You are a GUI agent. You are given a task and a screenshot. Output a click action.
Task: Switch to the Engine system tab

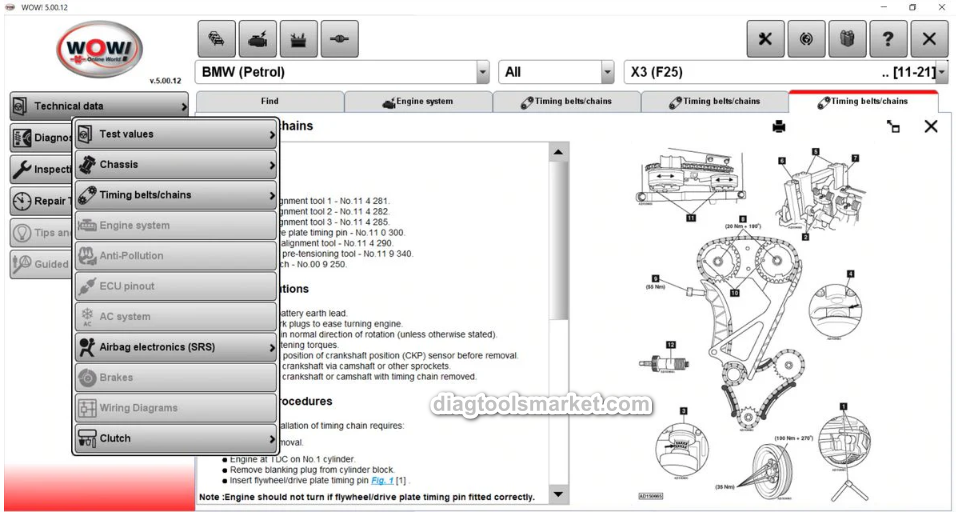pyautogui.click(x=418, y=101)
